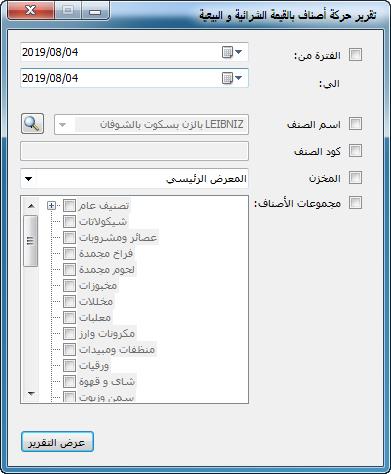Screen dimensions: 391x474
Task: Click عرض التقرير button
Action: point(57,442)
